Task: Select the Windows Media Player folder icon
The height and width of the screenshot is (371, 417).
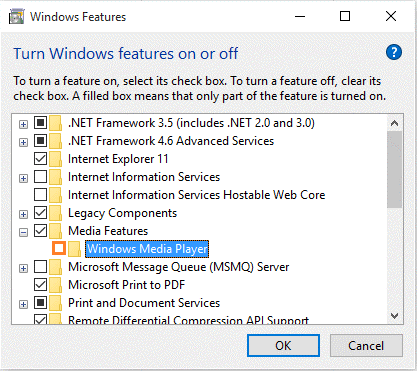Action: [74, 249]
